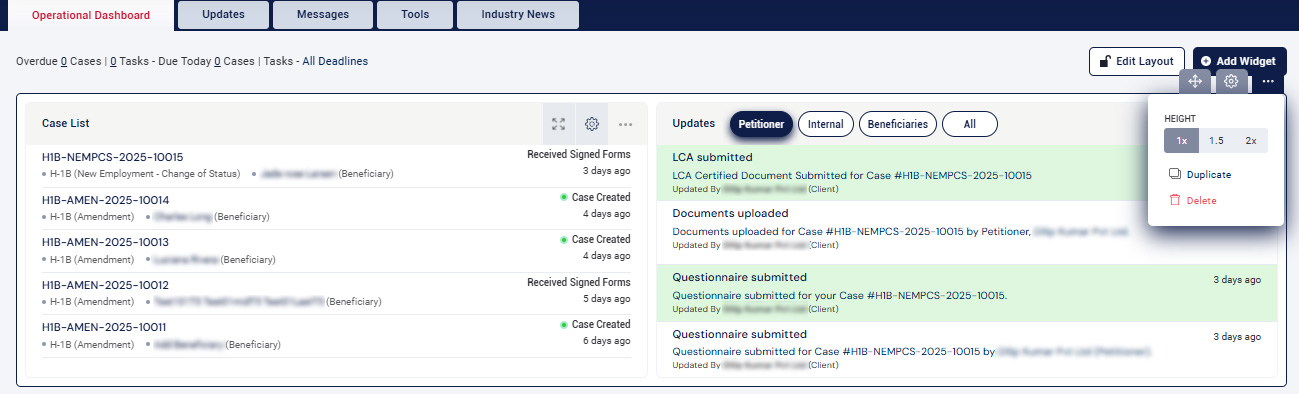This screenshot has width=1299, height=394.
Task: Filter updates by Internal
Action: tap(826, 124)
